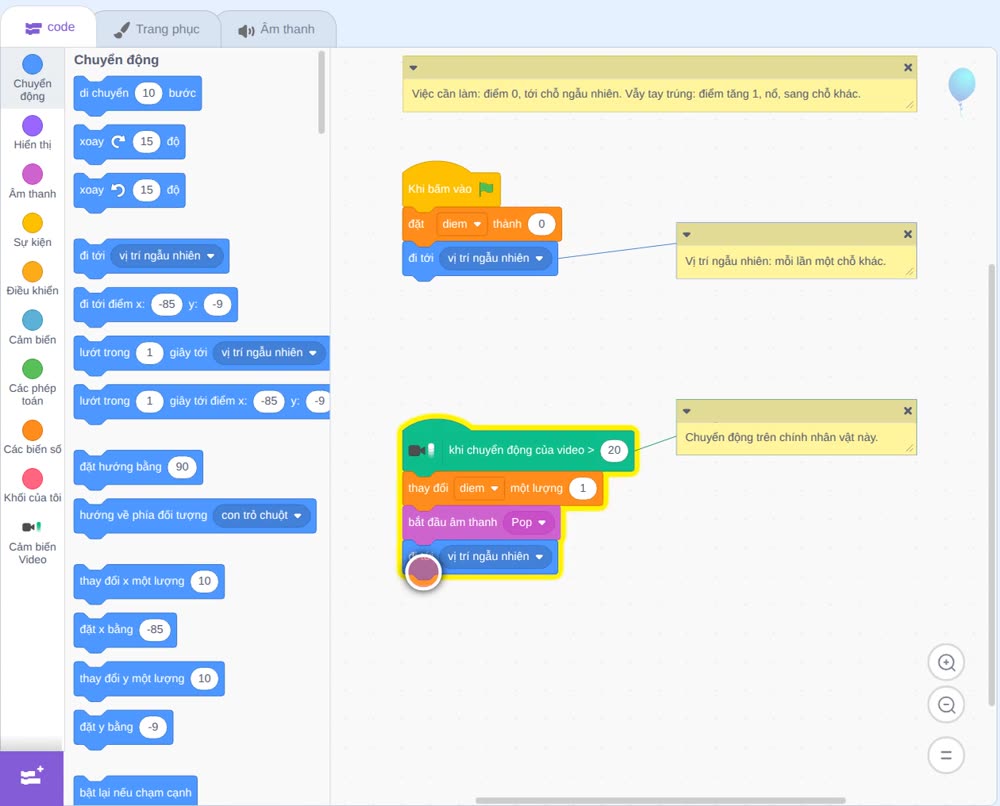
Task: Click the workspace horizontal scrollbar
Action: (660, 800)
